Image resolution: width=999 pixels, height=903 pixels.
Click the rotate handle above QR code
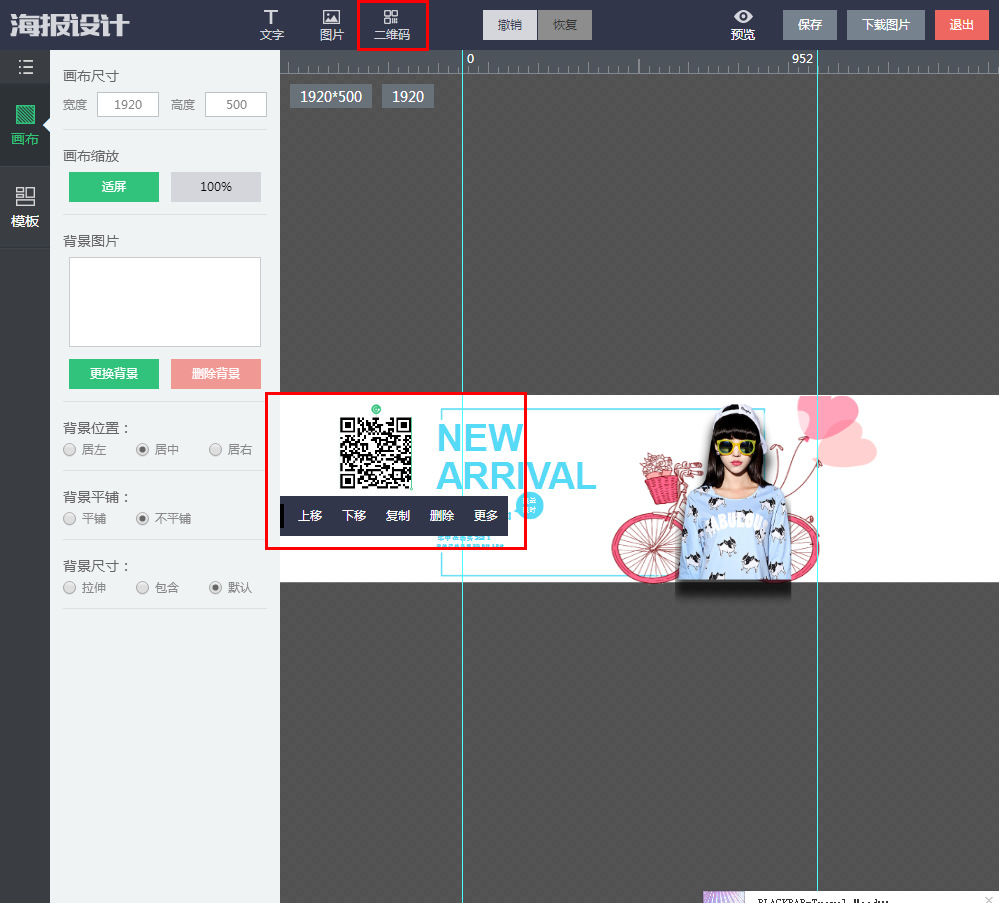click(376, 409)
